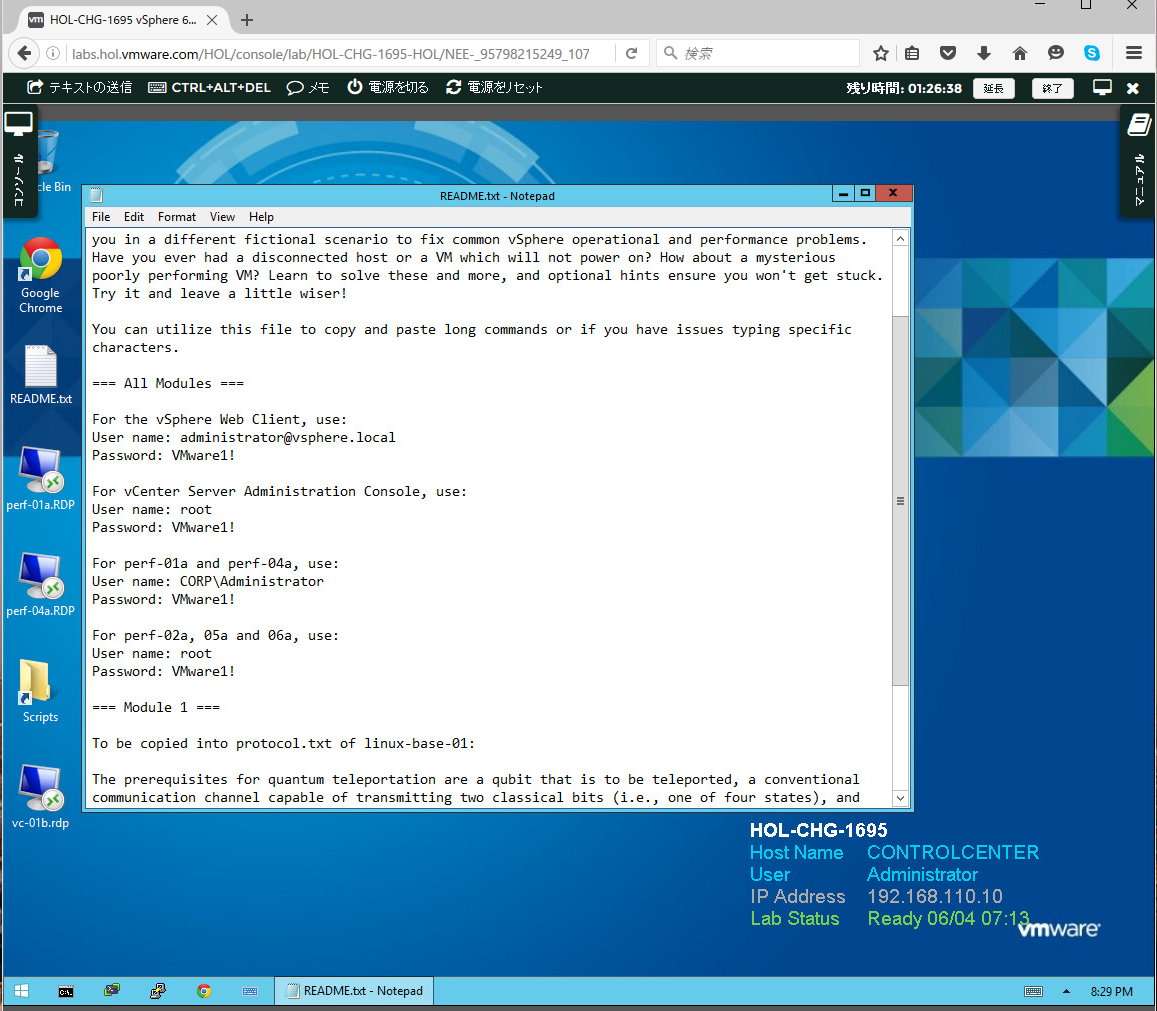1157x1011 pixels.
Task: Select README.txt - Notepad taskbar button
Action: coord(354,991)
